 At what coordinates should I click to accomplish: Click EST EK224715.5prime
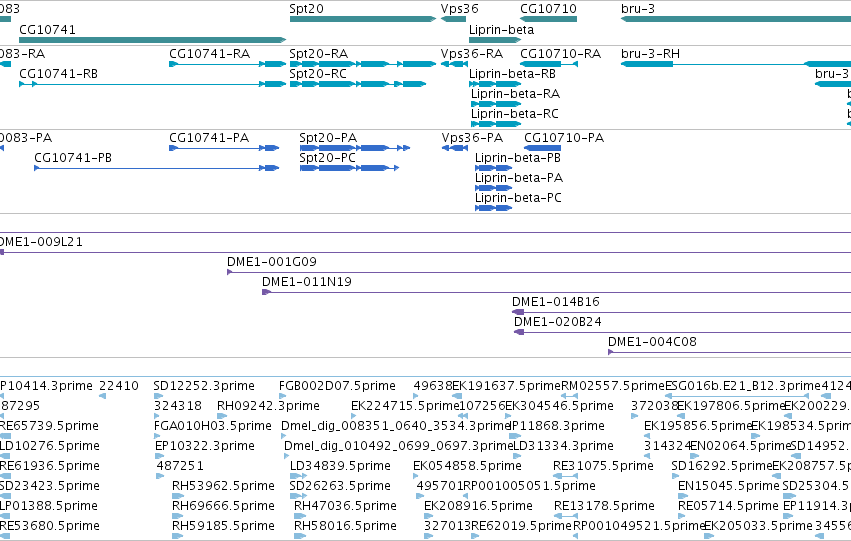(356, 416)
